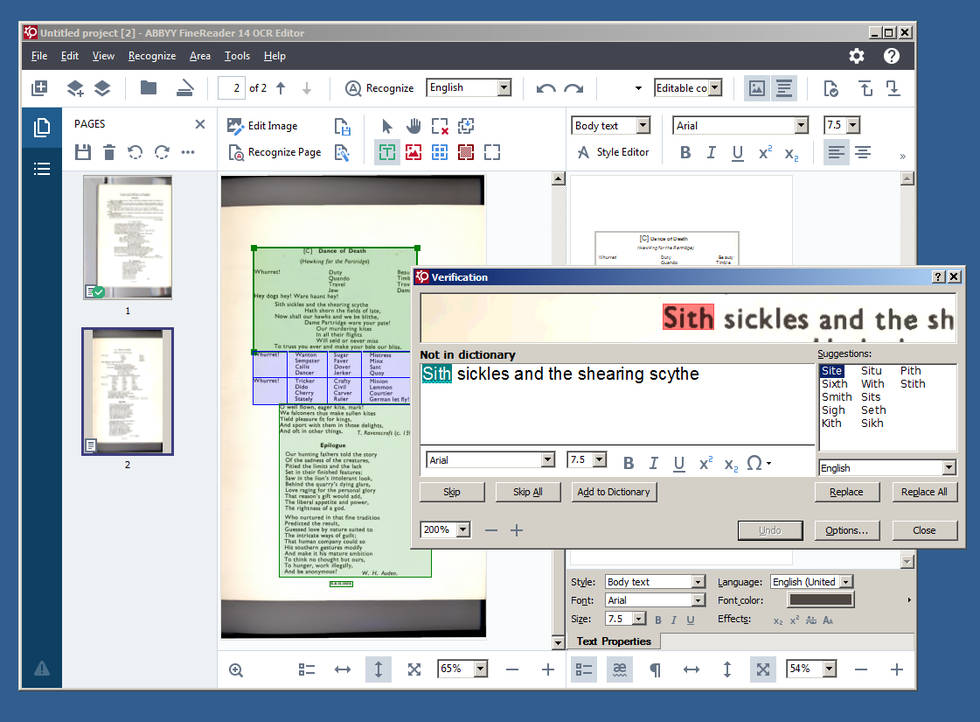Delete the selected page with the trash icon

click(109, 152)
